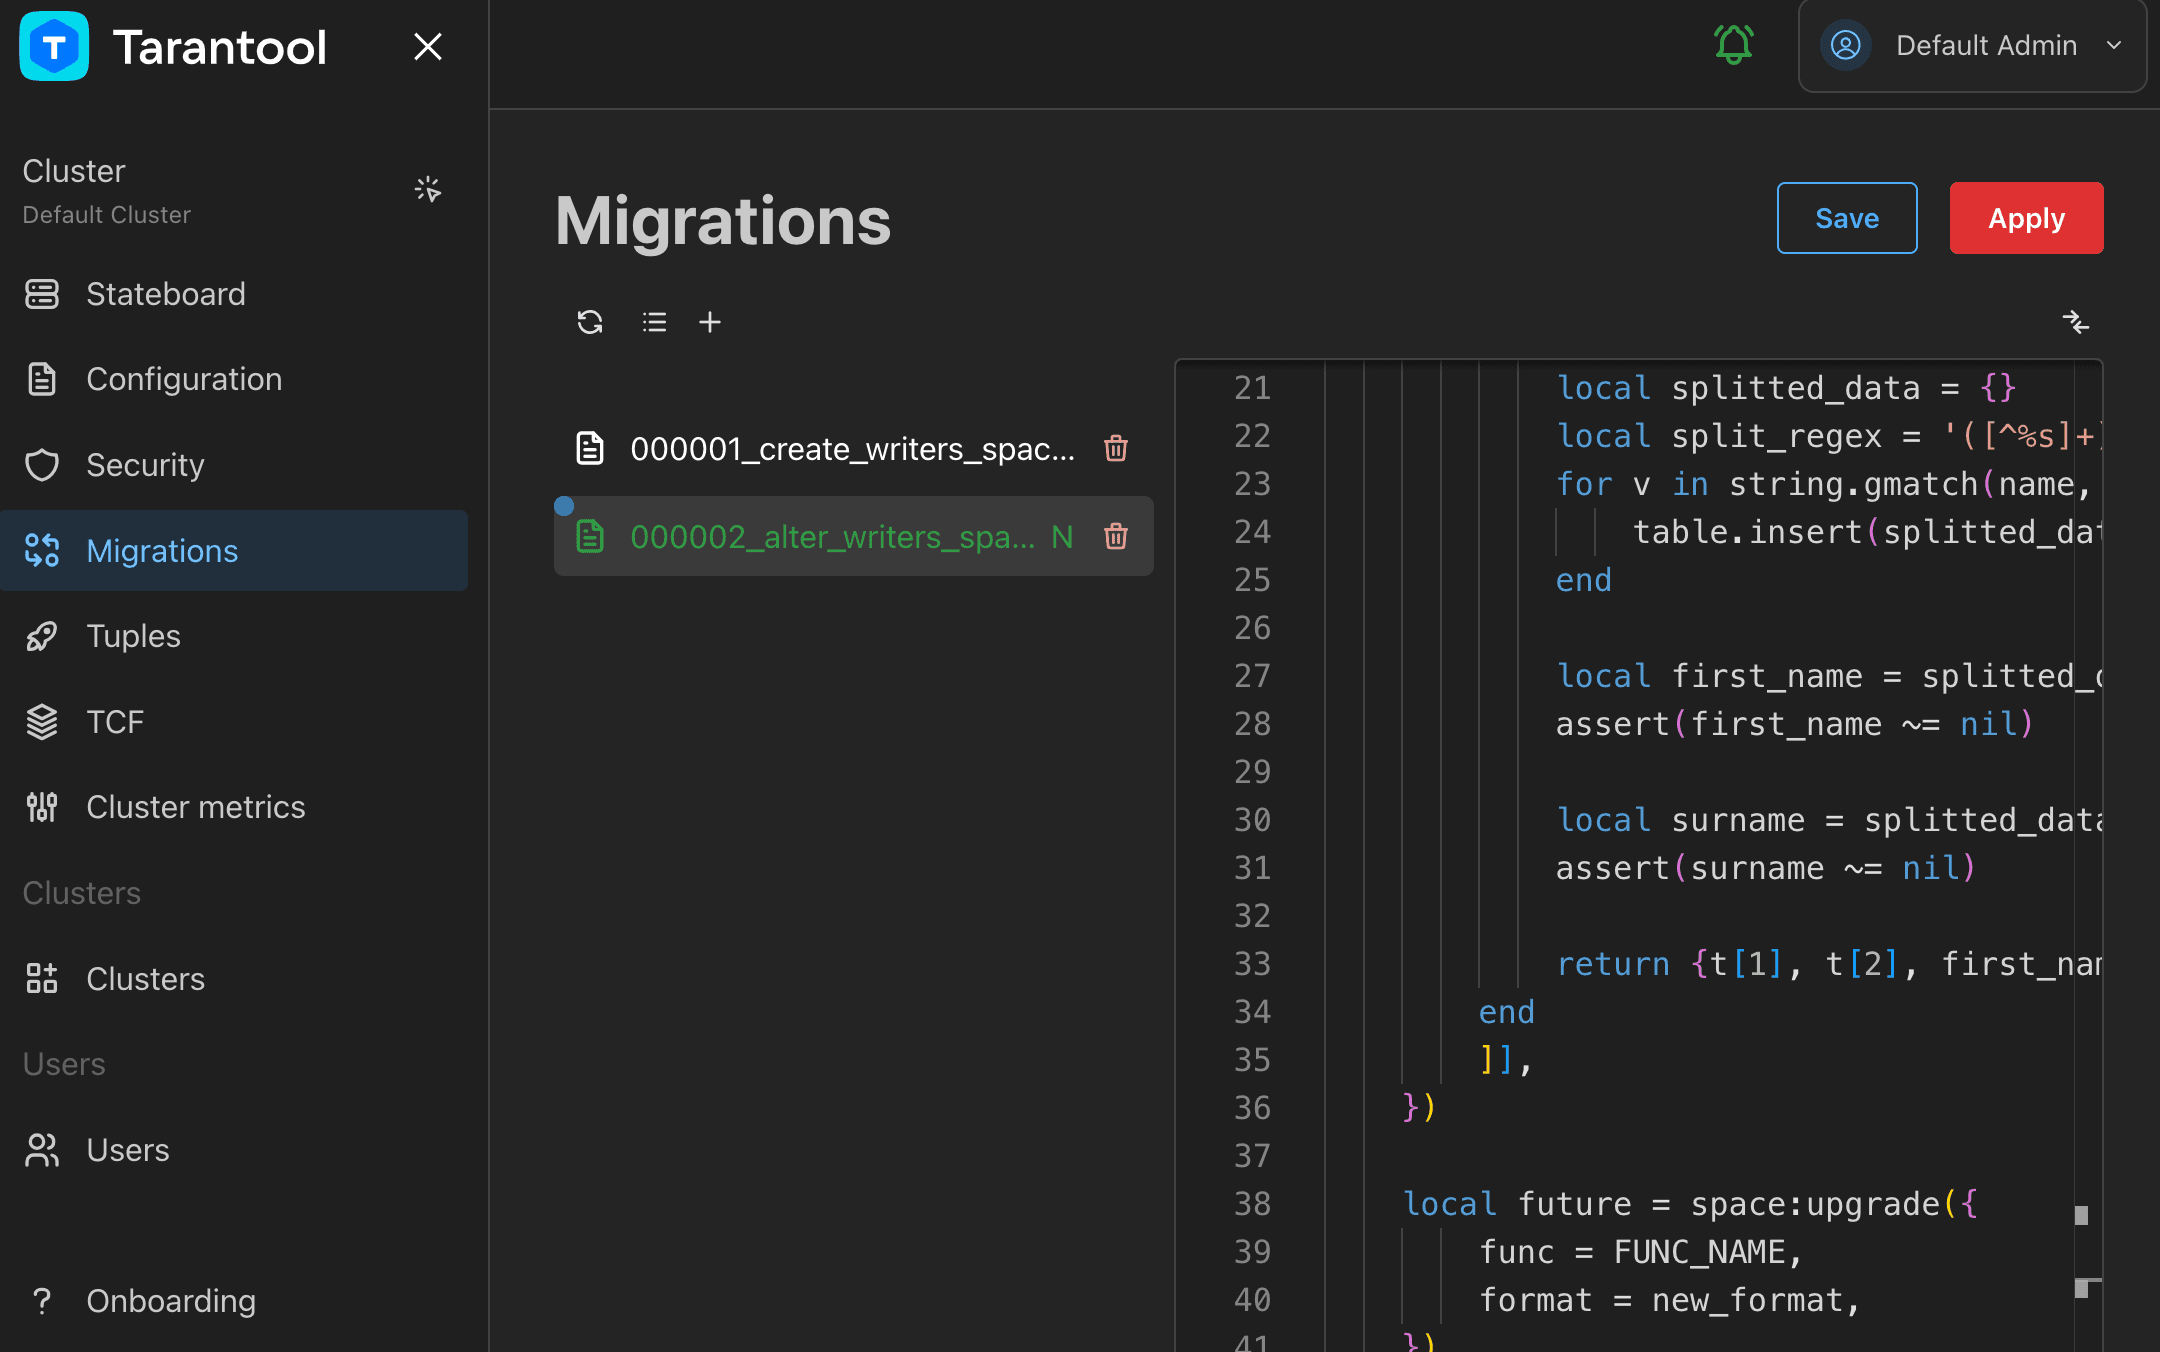Image resolution: width=2160 pixels, height=1352 pixels.
Task: Click line number 21 in the editor
Action: (1252, 388)
